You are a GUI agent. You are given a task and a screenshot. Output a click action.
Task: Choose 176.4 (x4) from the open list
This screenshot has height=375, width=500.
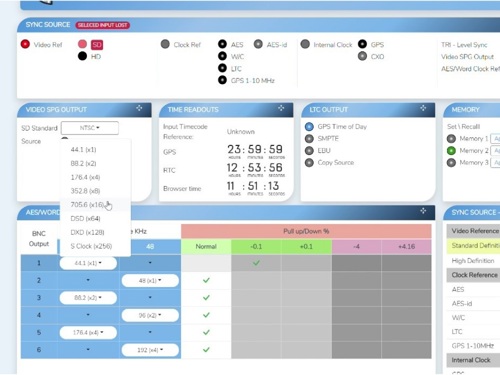[95, 177]
